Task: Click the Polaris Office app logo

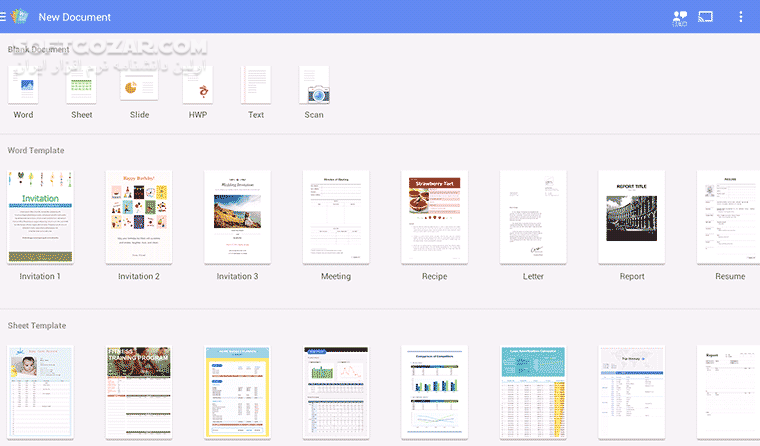Action: pos(19,16)
